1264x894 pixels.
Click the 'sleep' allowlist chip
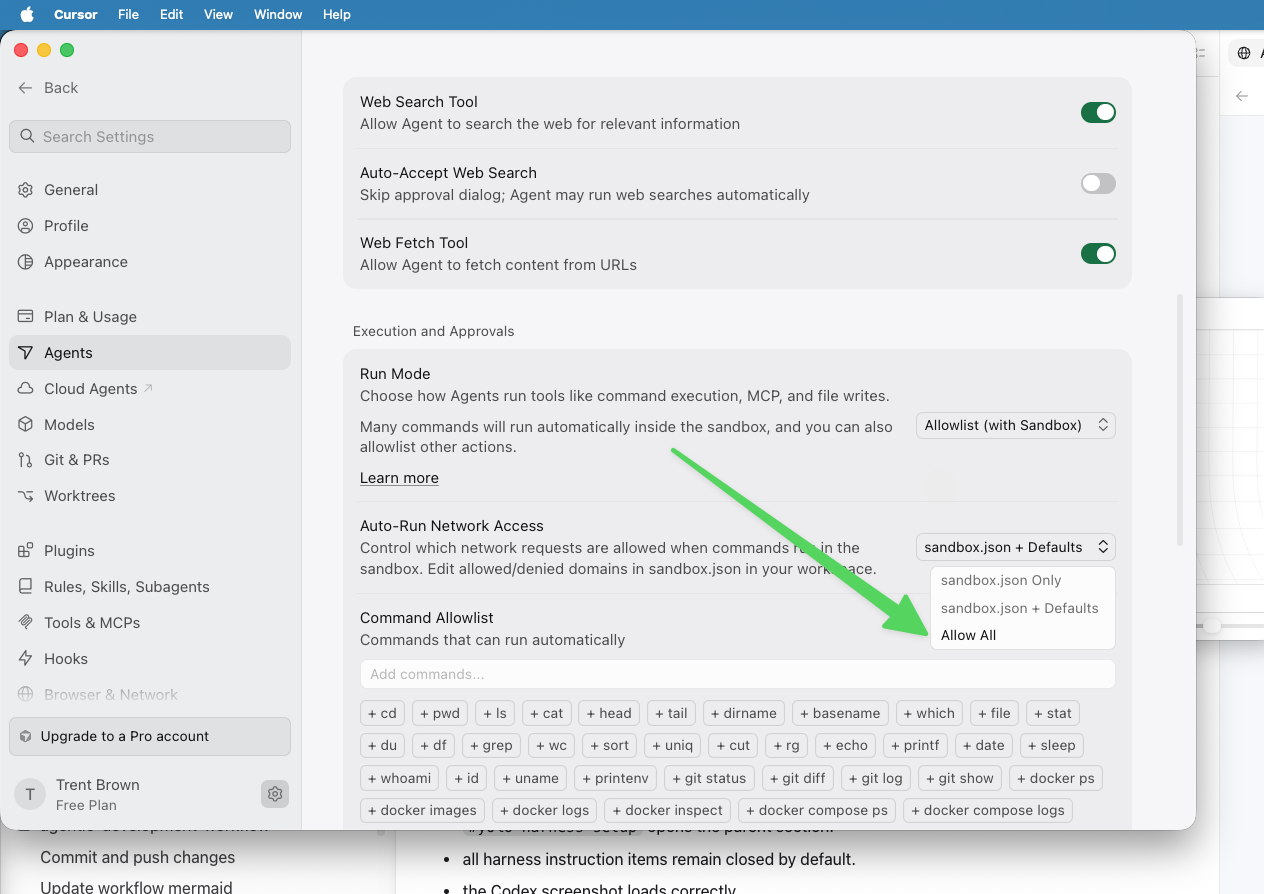tap(1050, 745)
